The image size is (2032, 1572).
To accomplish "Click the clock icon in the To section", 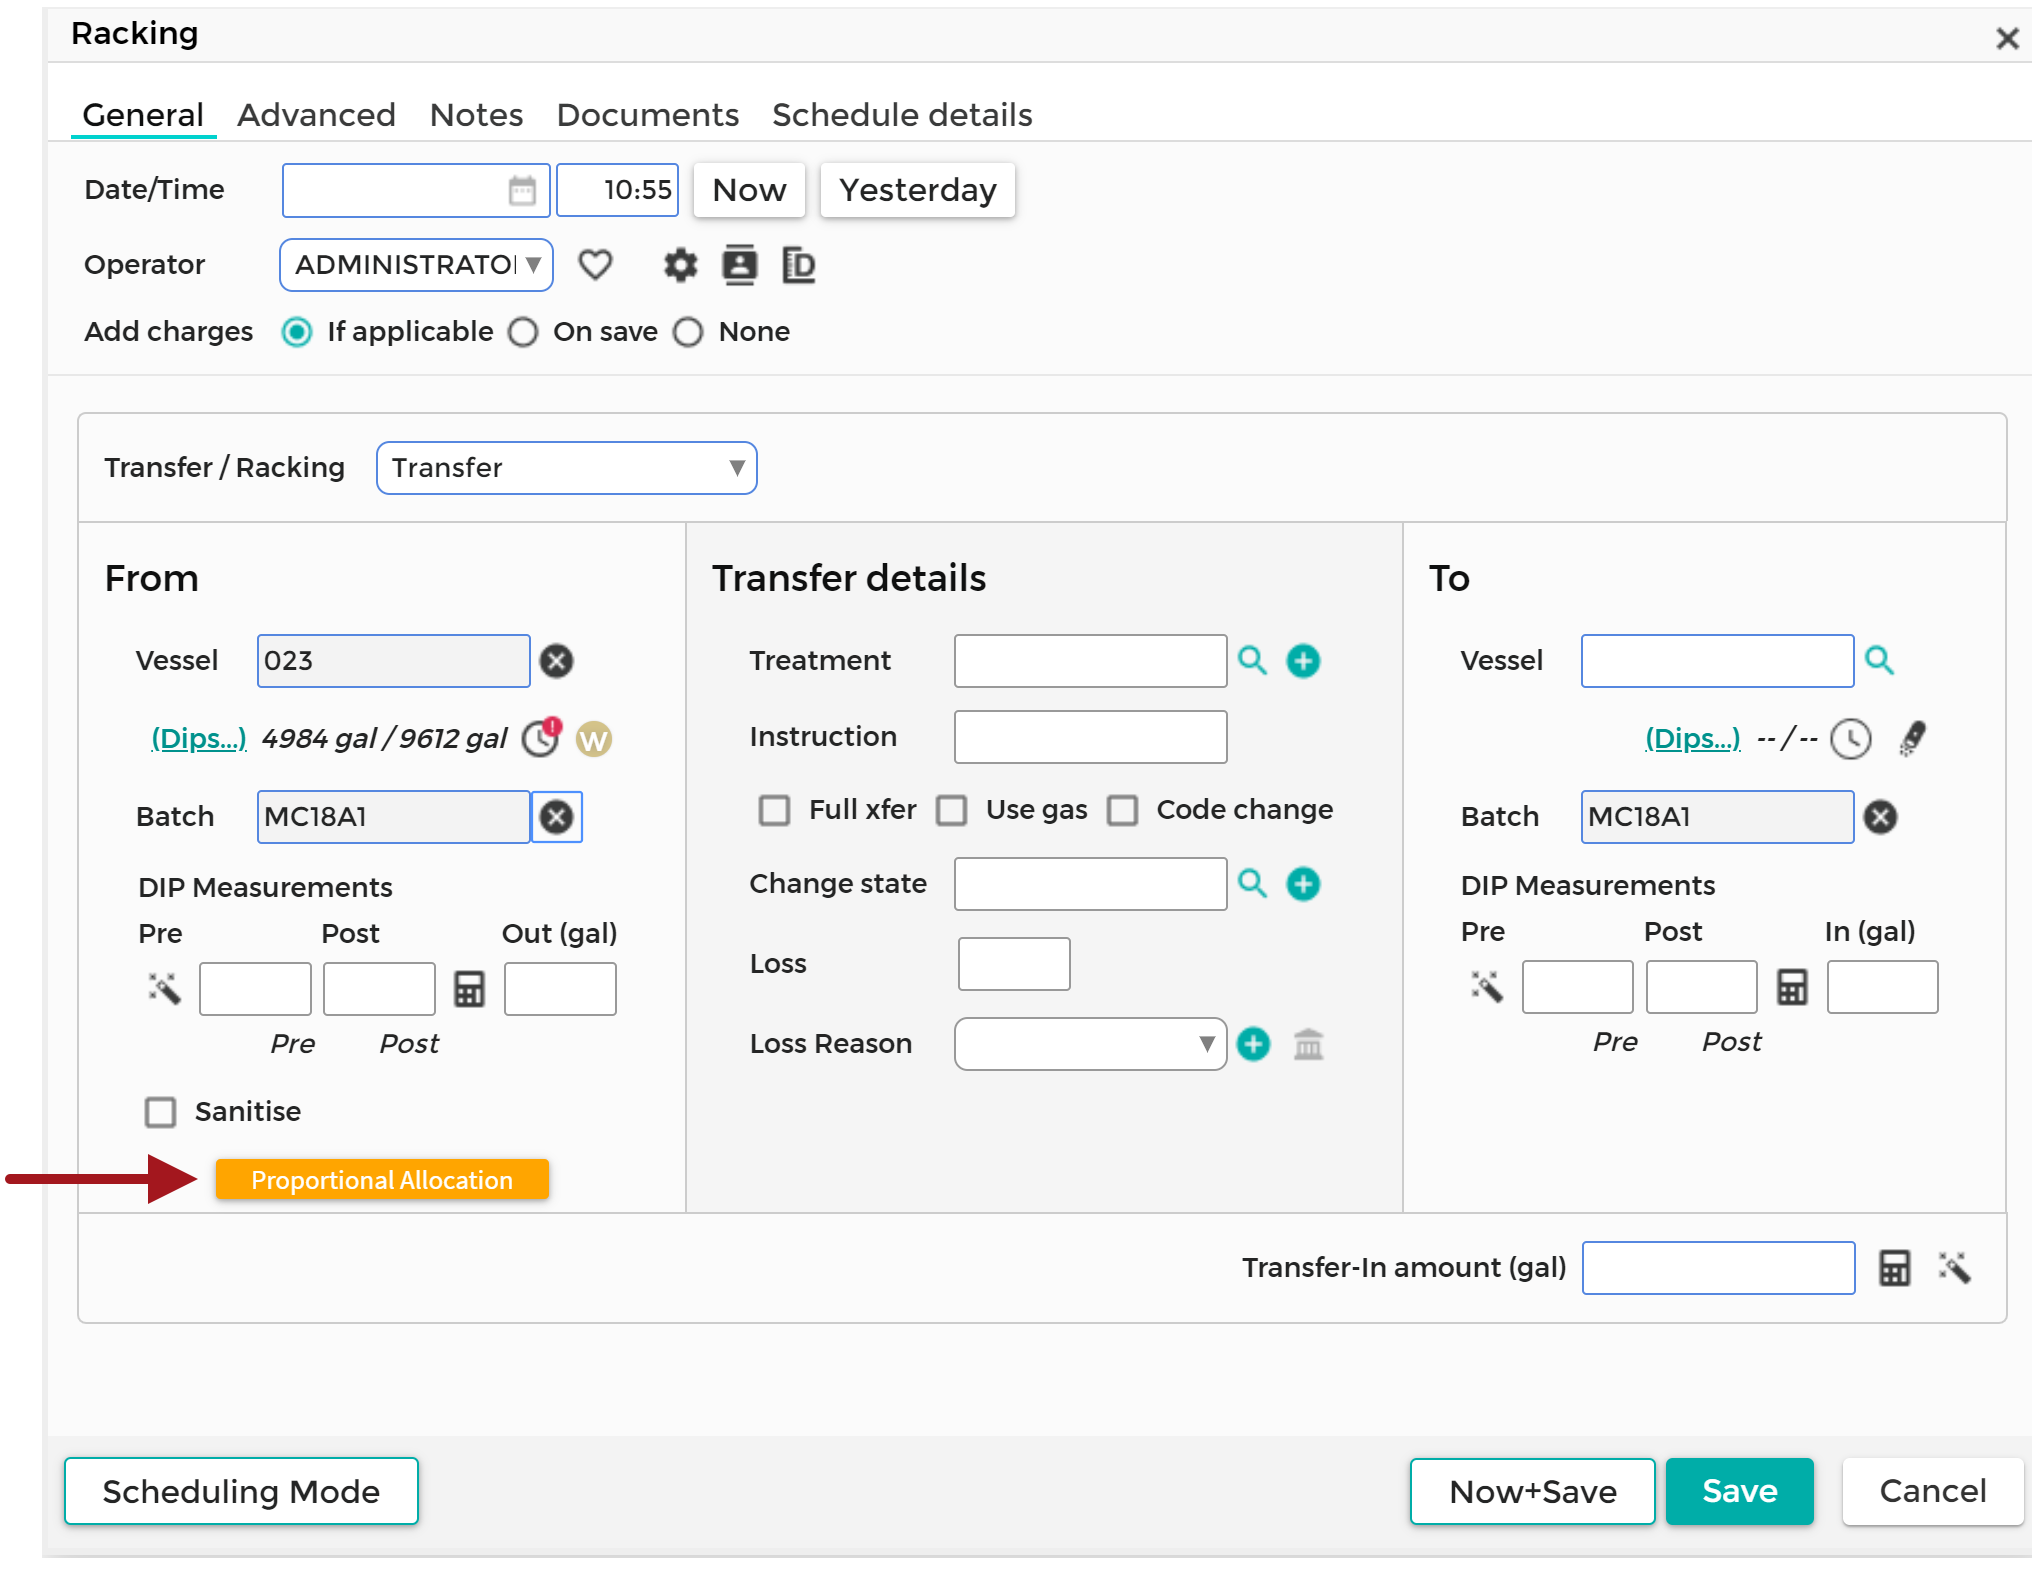I will click(1851, 740).
